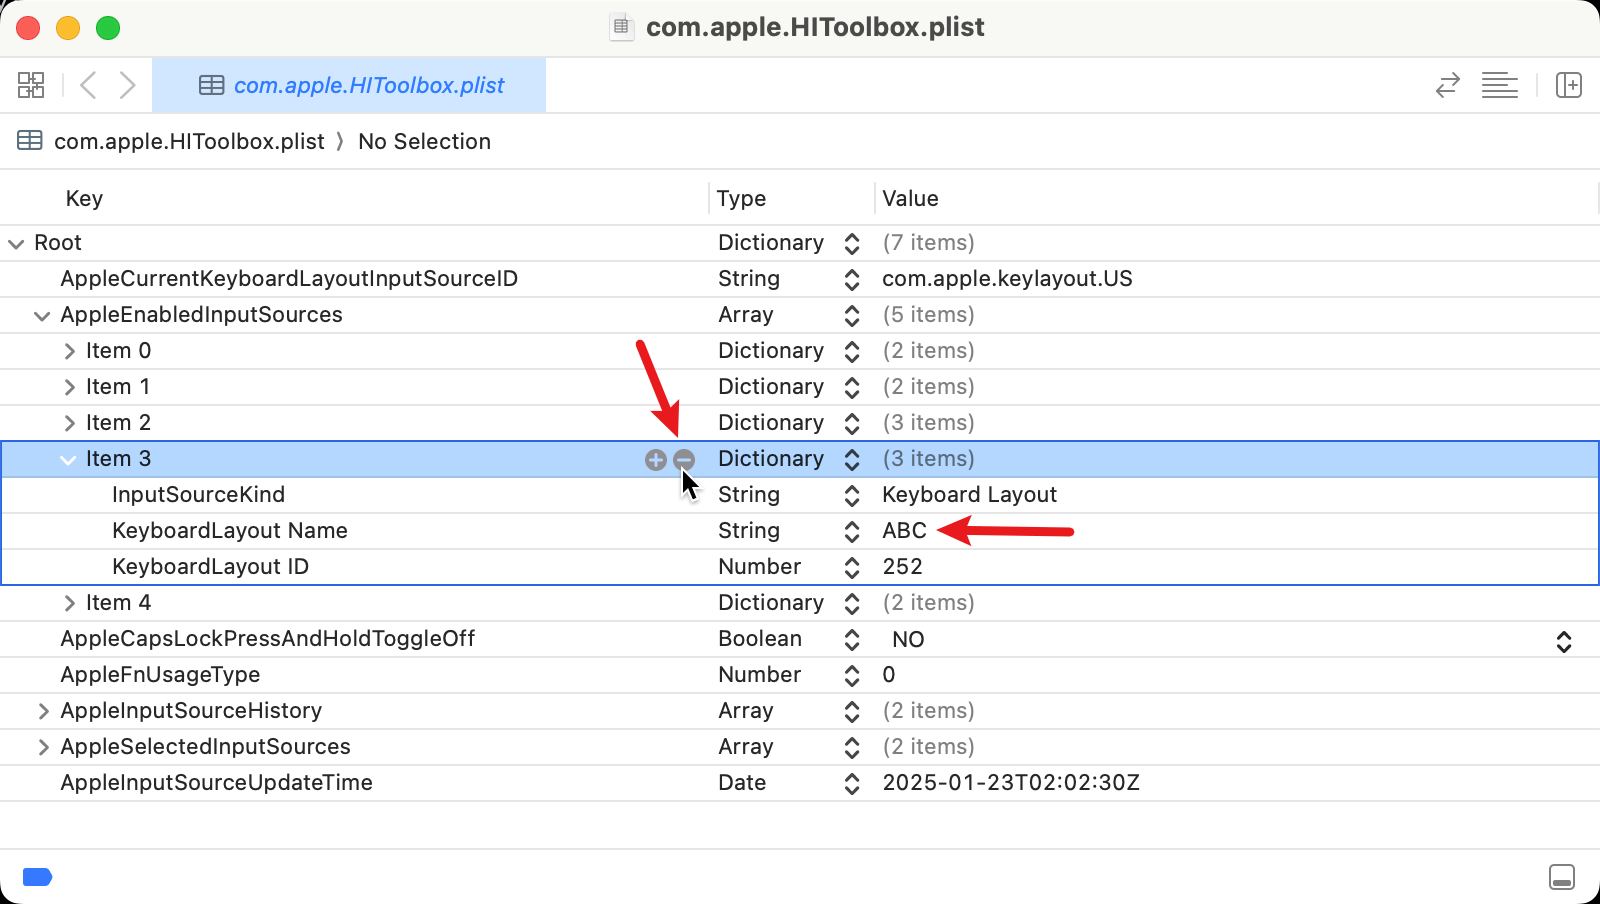Select com.apple.keylayout.US value
1600x904 pixels.
(x=1007, y=279)
